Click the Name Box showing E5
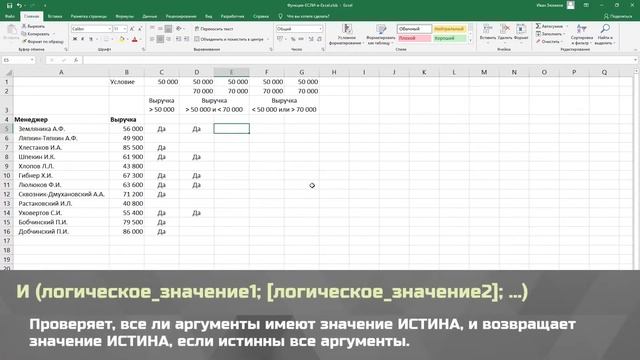640x360 pixels. click(18, 60)
